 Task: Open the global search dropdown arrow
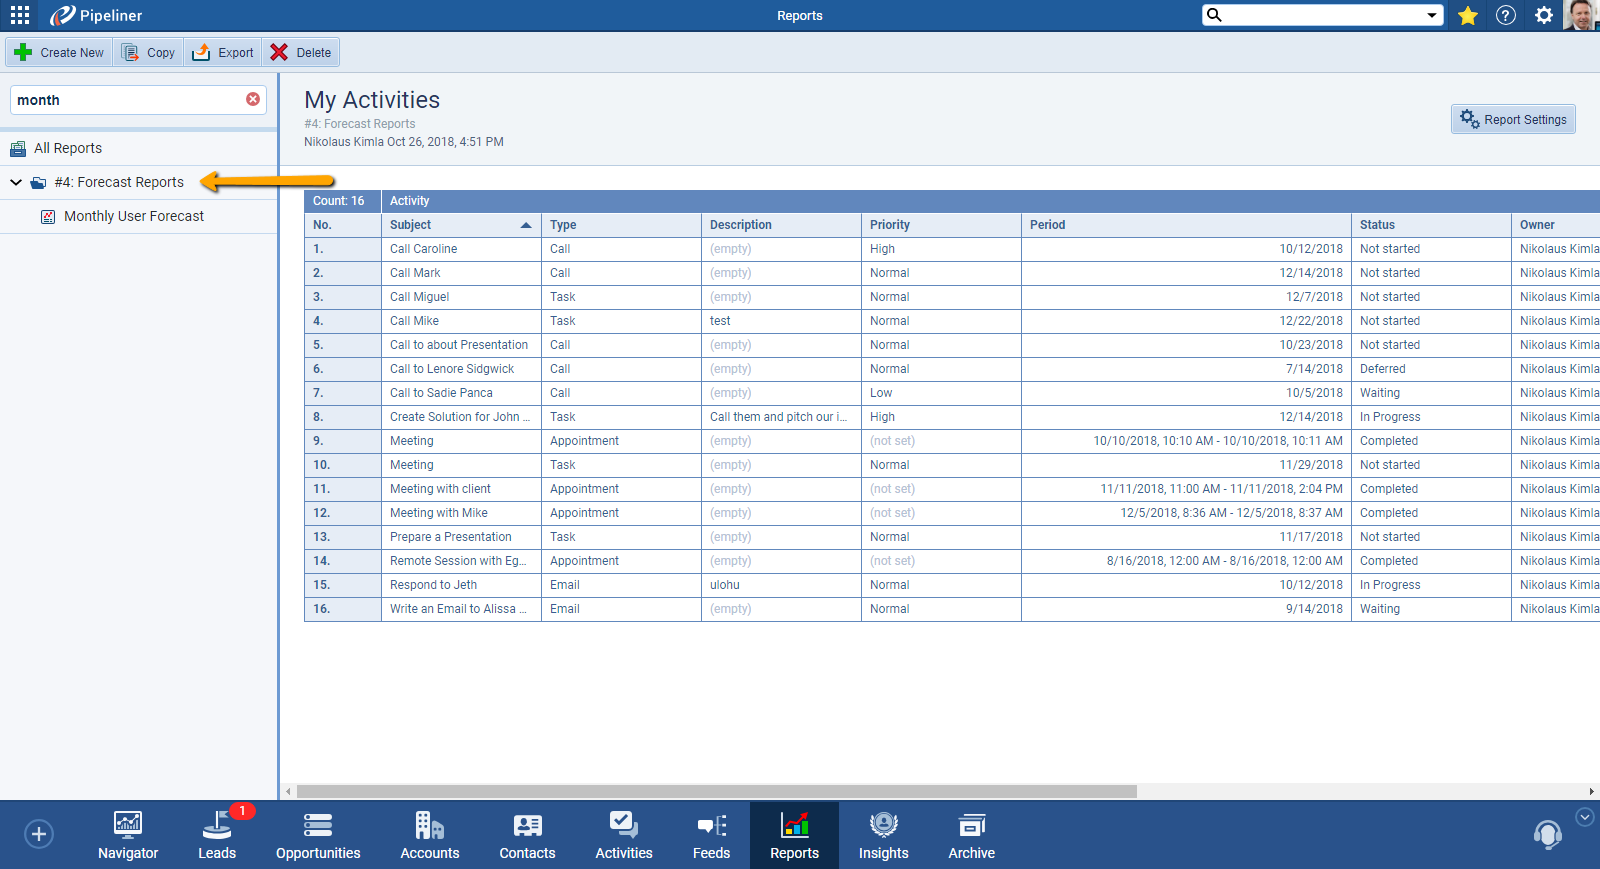[1432, 15]
